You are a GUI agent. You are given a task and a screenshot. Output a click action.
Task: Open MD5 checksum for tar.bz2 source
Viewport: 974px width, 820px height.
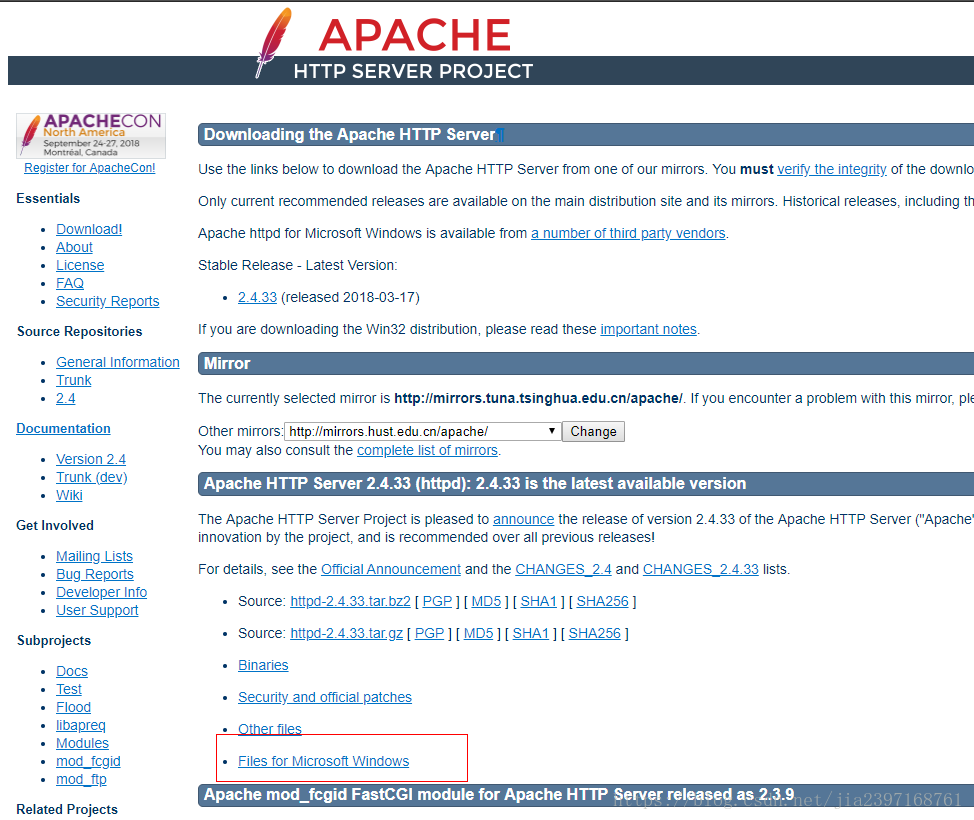(x=486, y=601)
